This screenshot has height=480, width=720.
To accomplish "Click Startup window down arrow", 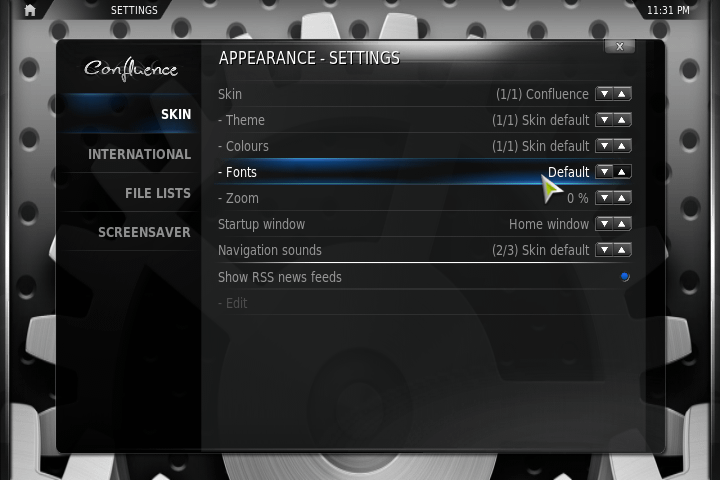I will coord(604,224).
